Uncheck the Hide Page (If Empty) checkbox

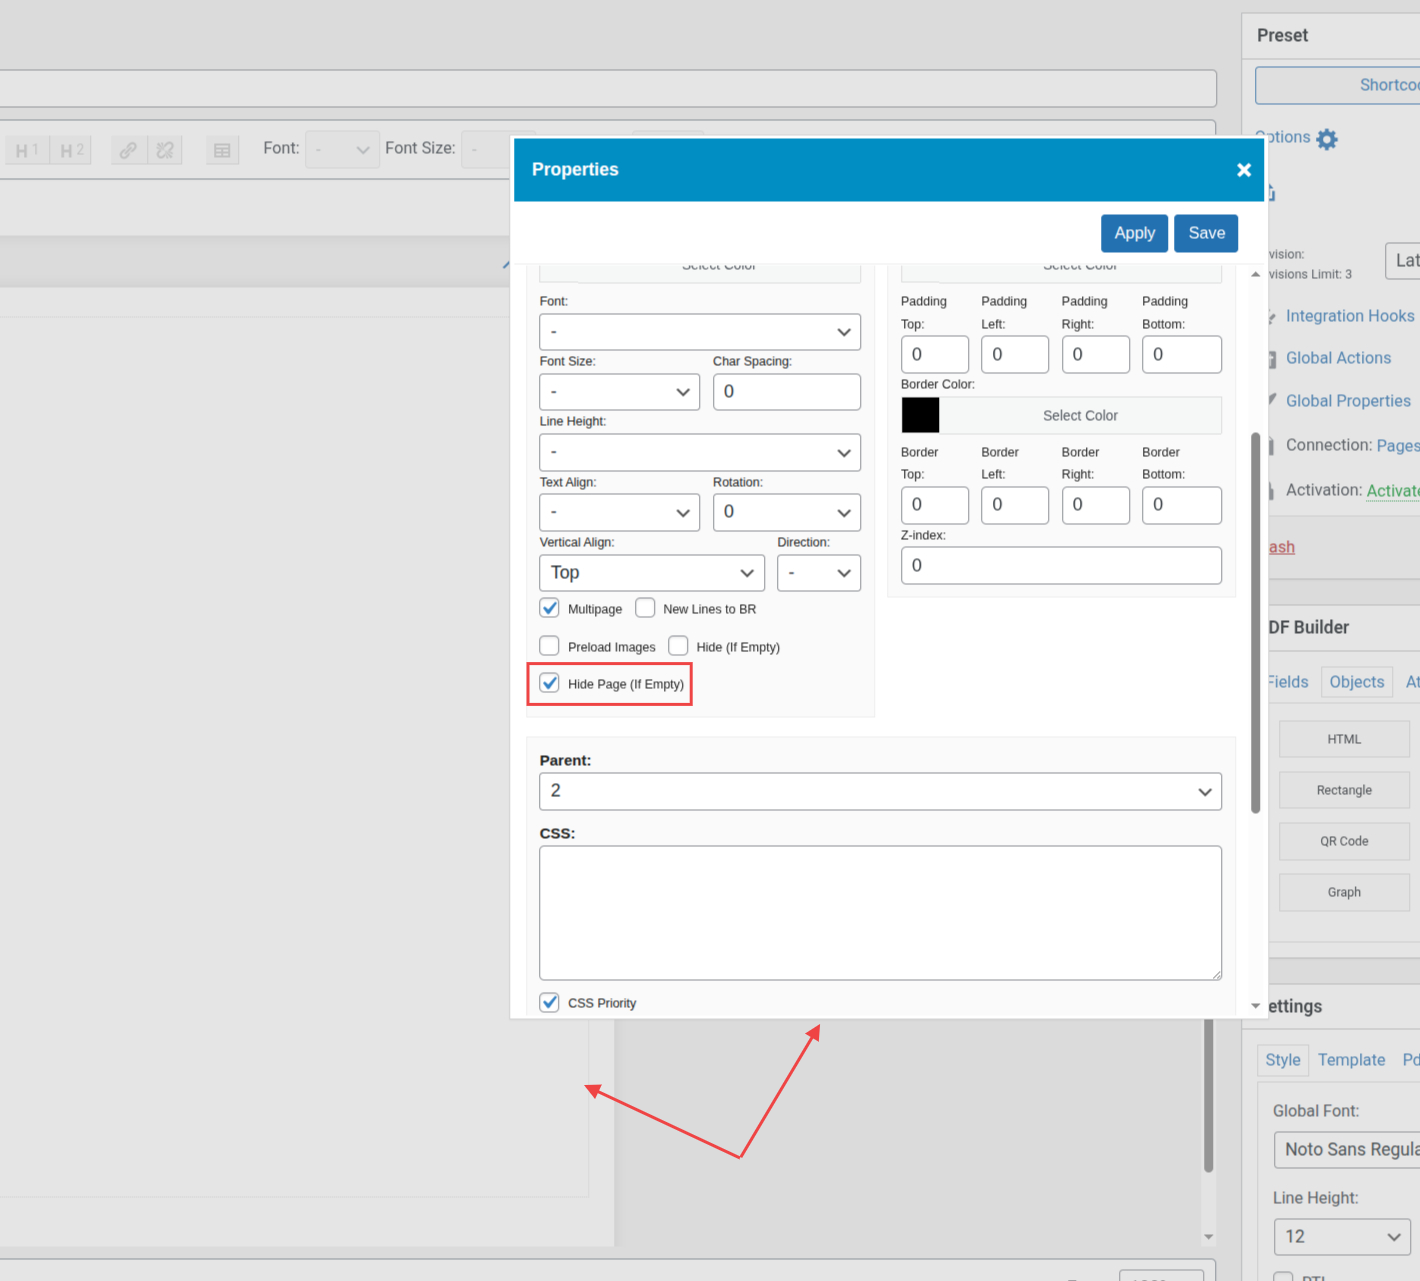point(549,683)
